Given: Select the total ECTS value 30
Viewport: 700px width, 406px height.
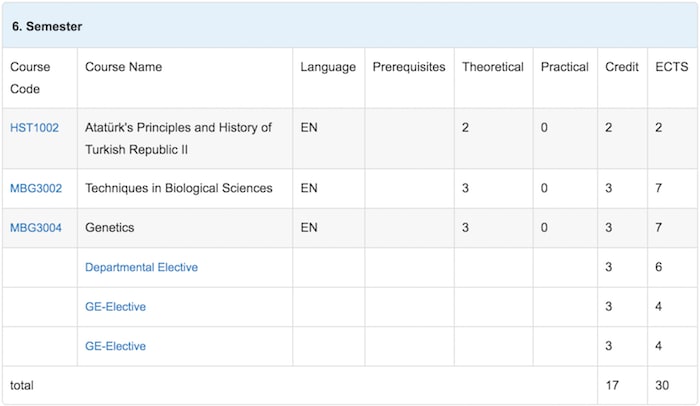Looking at the screenshot, I should coord(662,384).
